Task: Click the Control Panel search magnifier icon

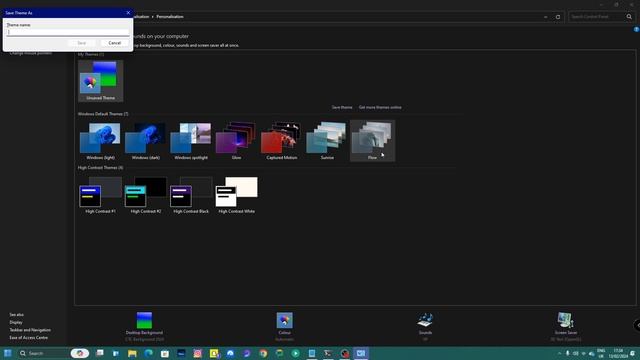Action: click(x=629, y=17)
